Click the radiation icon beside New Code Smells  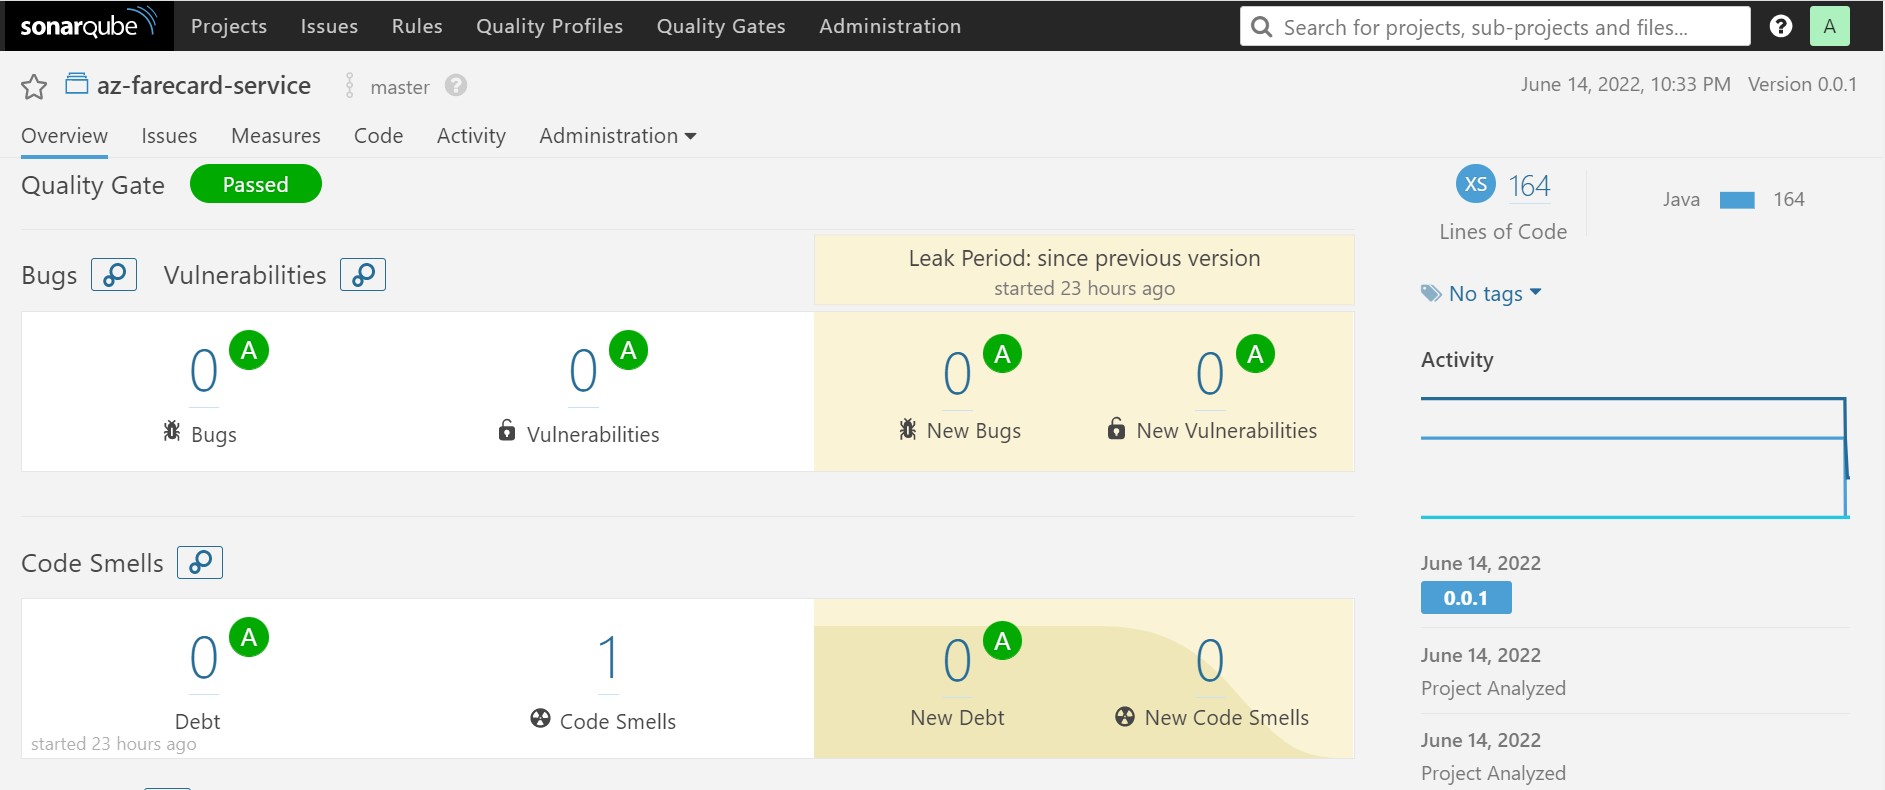[1125, 716]
